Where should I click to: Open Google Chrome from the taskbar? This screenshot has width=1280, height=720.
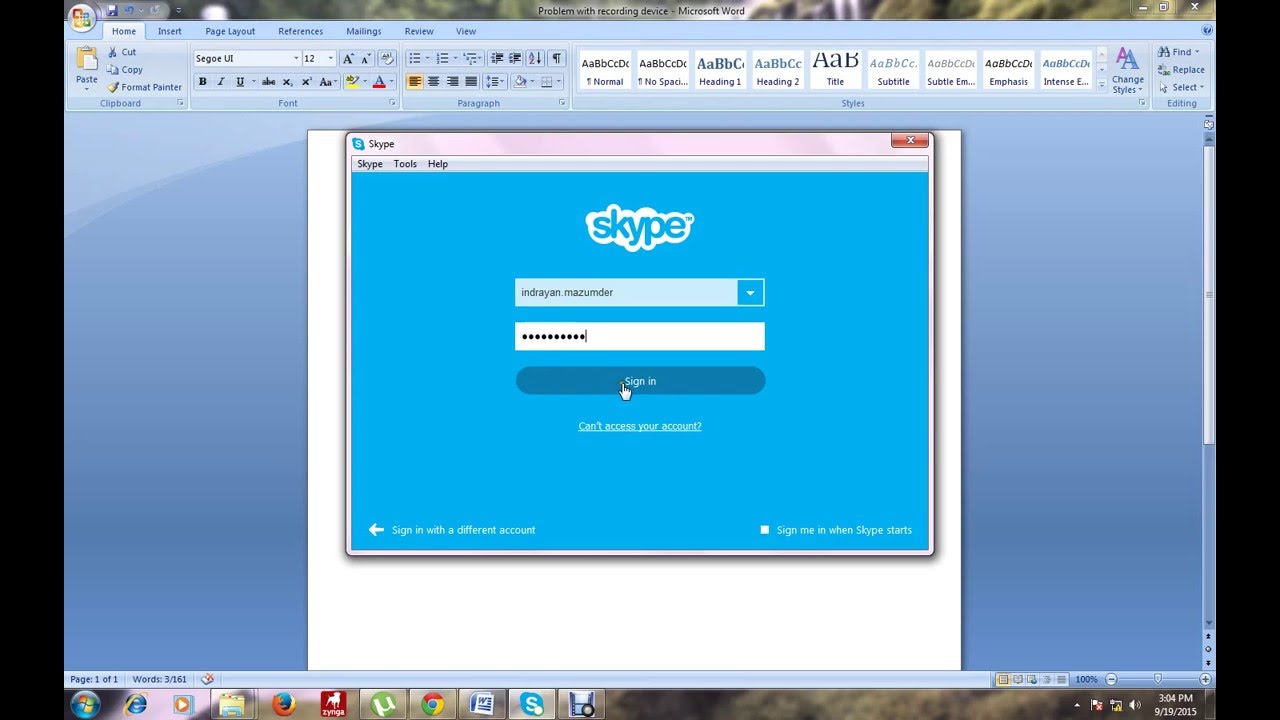432,704
